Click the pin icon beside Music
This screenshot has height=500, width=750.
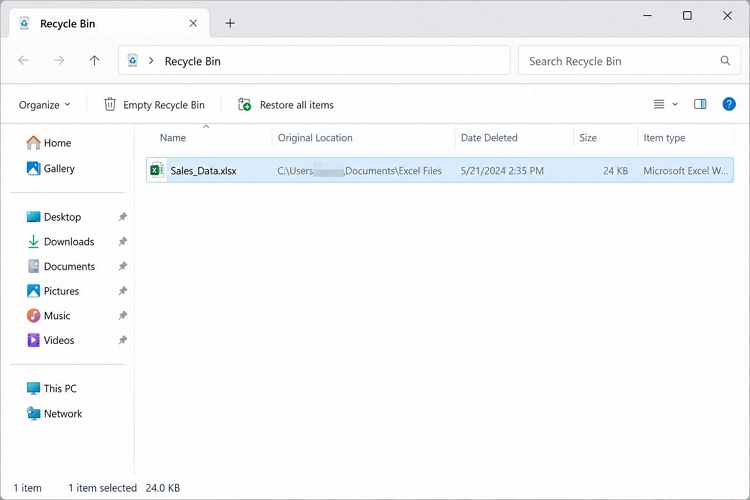122,315
